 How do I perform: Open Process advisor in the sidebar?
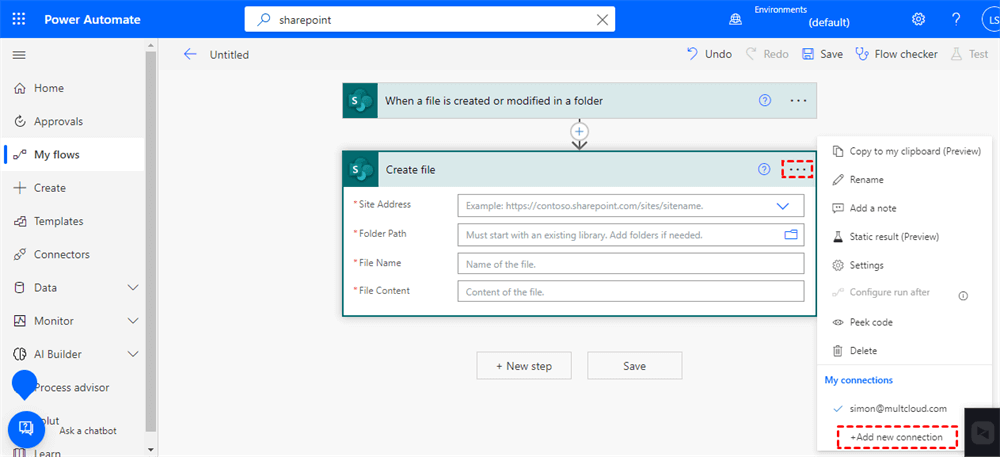coord(73,388)
